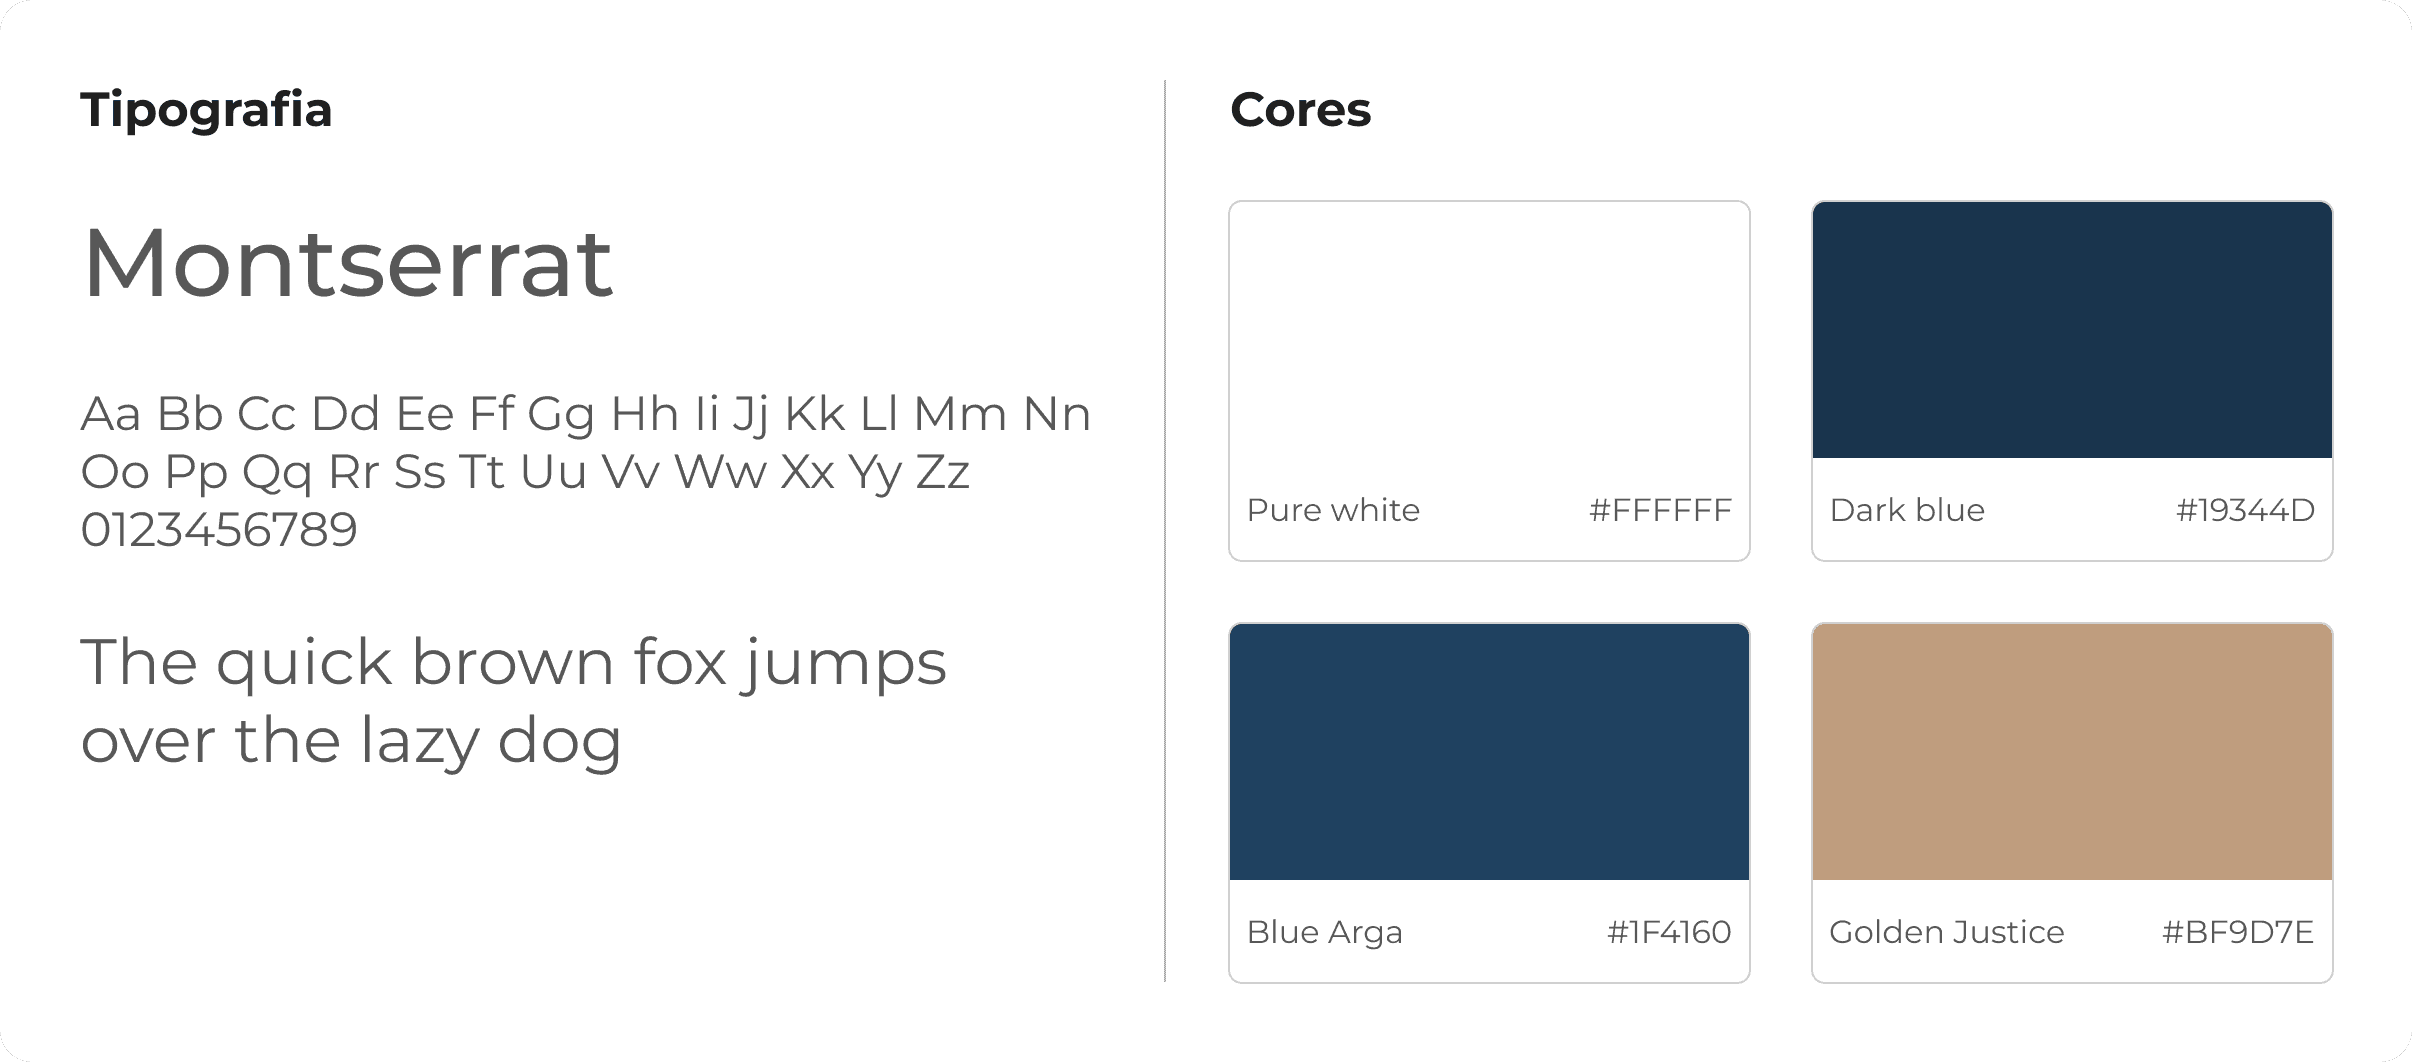
Task: Click the 'Oo Pp Qq' alphabet row
Action: click(x=525, y=472)
